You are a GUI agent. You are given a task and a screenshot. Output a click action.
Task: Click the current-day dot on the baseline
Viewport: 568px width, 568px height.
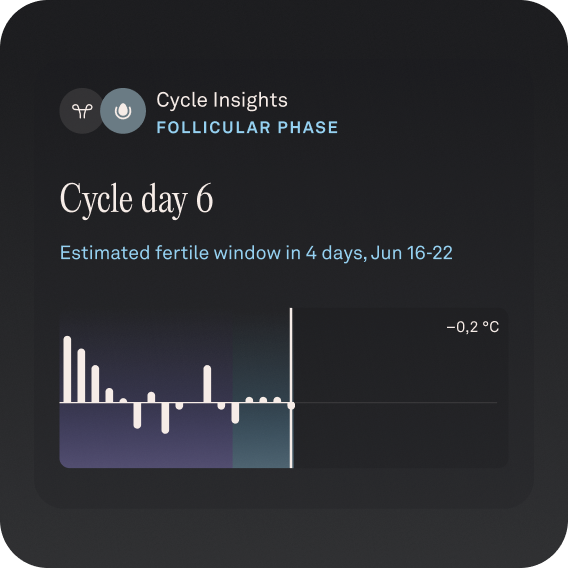click(291, 406)
